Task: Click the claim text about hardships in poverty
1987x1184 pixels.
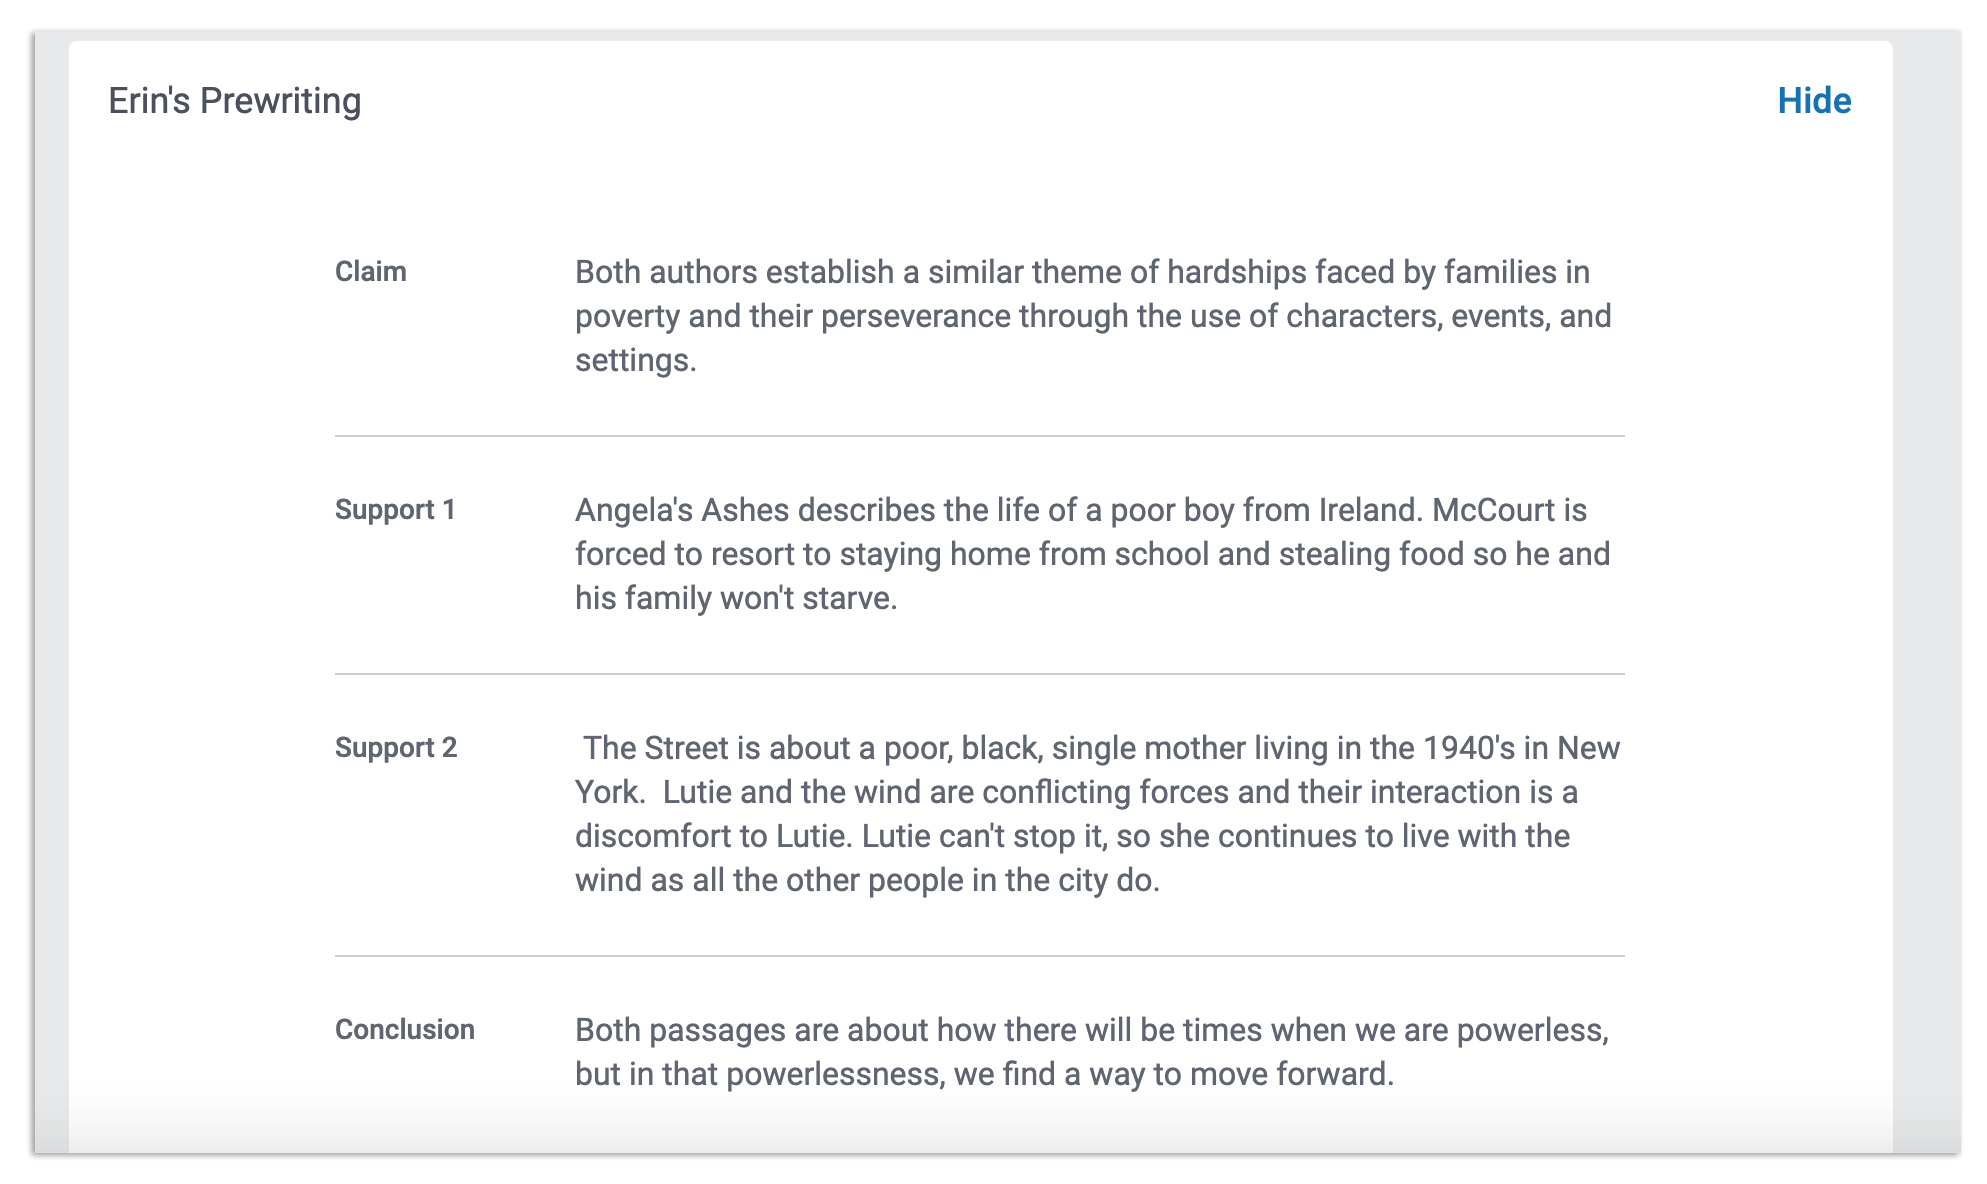Action: coord(1093,316)
